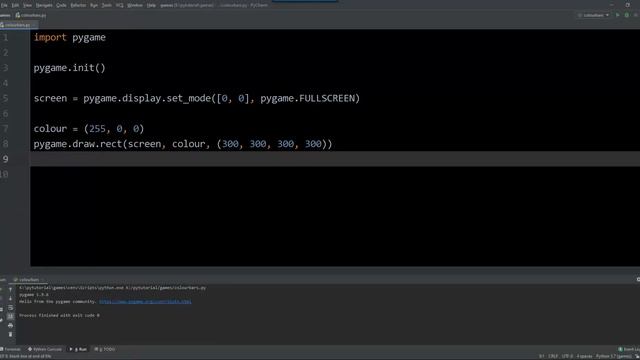The width and height of the screenshot is (640, 360).
Task: Click the CRLF line separator indicator
Action: [x=553, y=356]
